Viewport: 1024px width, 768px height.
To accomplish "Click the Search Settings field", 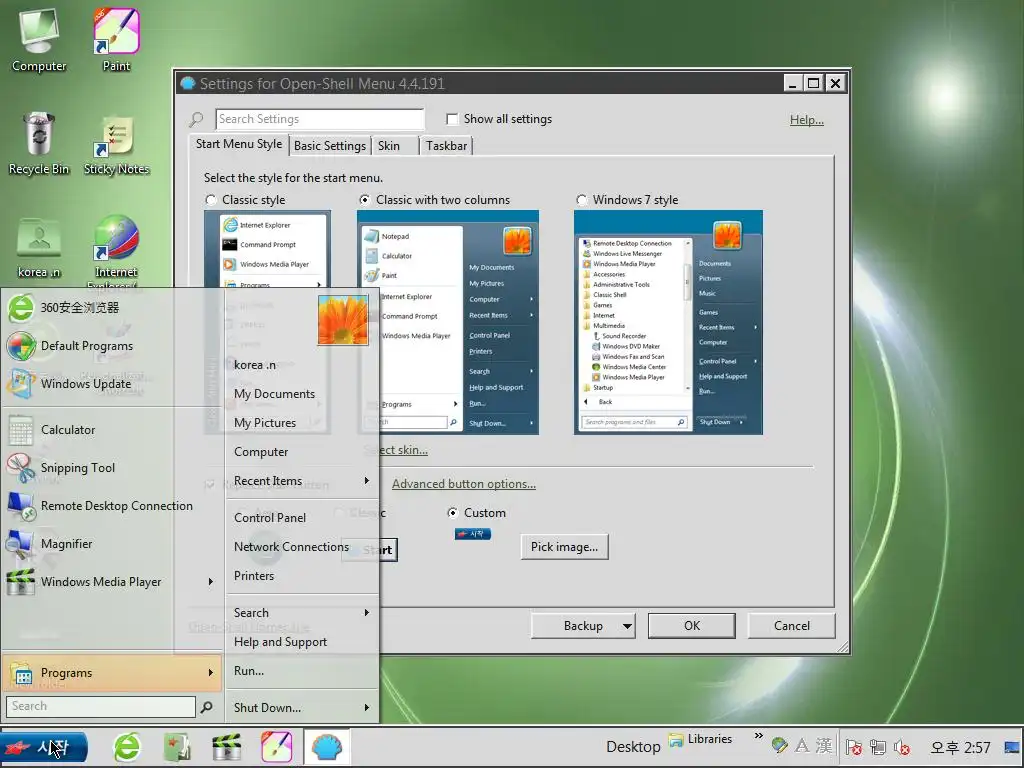I will 320,119.
